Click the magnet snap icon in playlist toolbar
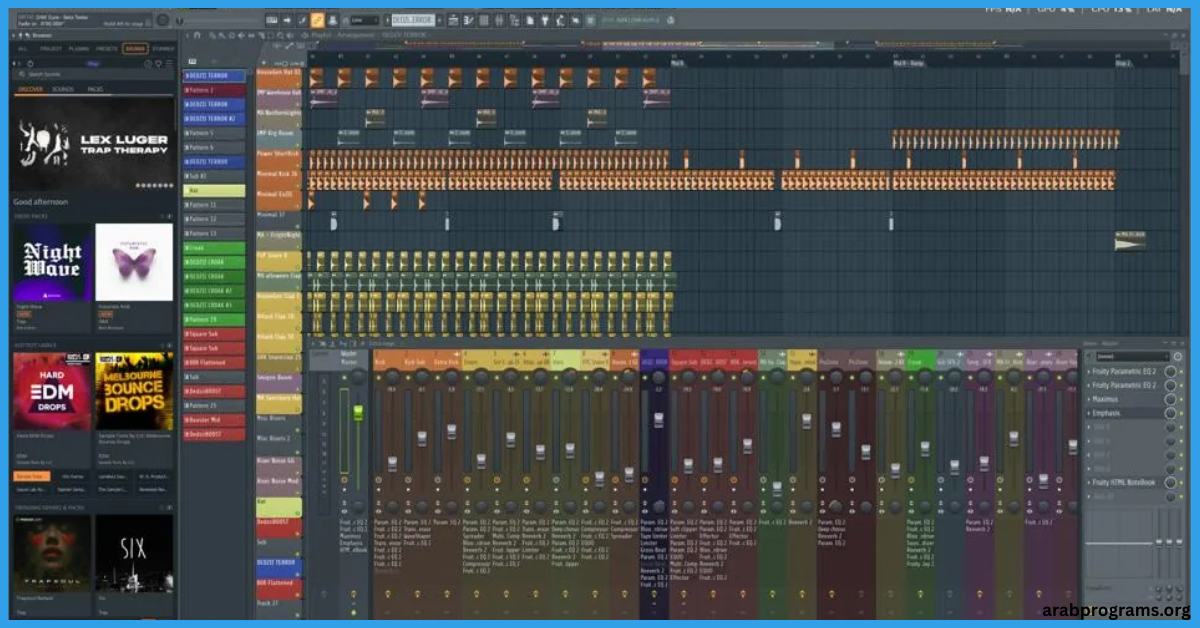The height and width of the screenshot is (628, 1200). click(197, 35)
